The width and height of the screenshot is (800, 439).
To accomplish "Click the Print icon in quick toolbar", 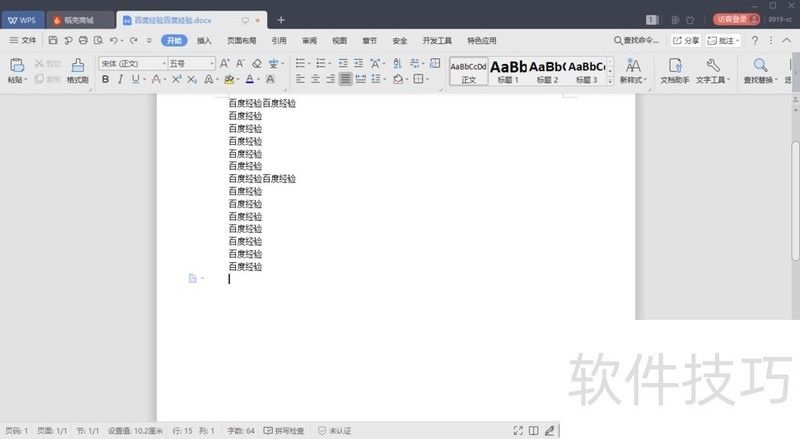I will coord(83,40).
